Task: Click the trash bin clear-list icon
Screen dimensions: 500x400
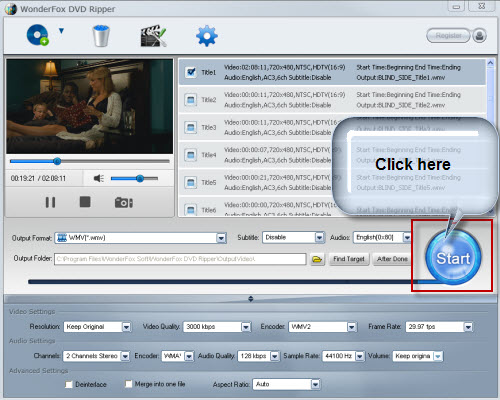Action: point(101,36)
